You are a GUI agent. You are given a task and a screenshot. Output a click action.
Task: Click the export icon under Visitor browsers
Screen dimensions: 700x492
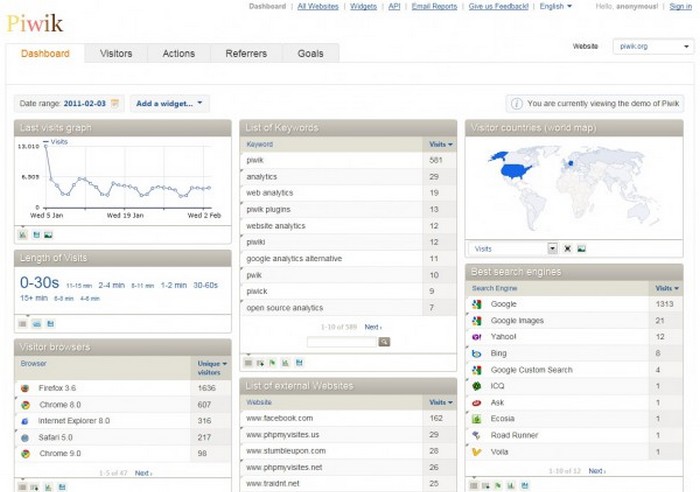pos(62,487)
